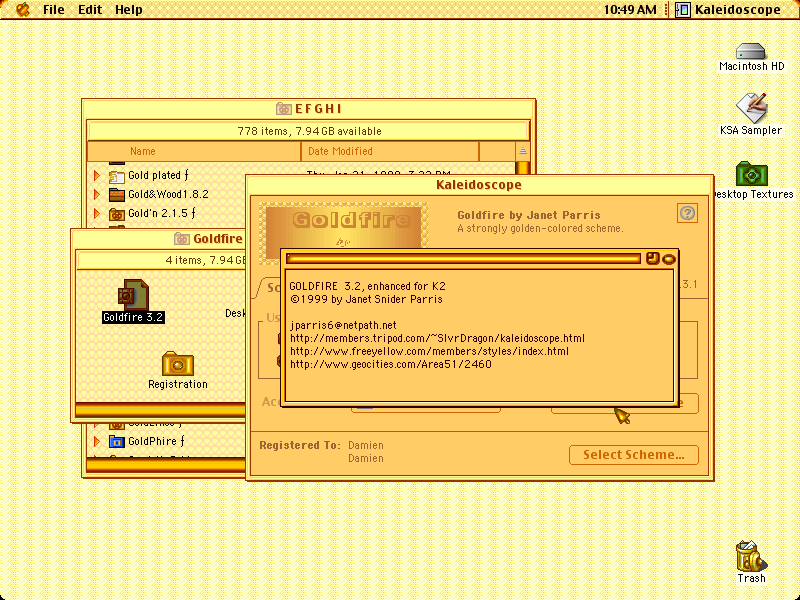Expand the Gold&Wood1.8.2 row

pyautogui.click(x=96, y=194)
